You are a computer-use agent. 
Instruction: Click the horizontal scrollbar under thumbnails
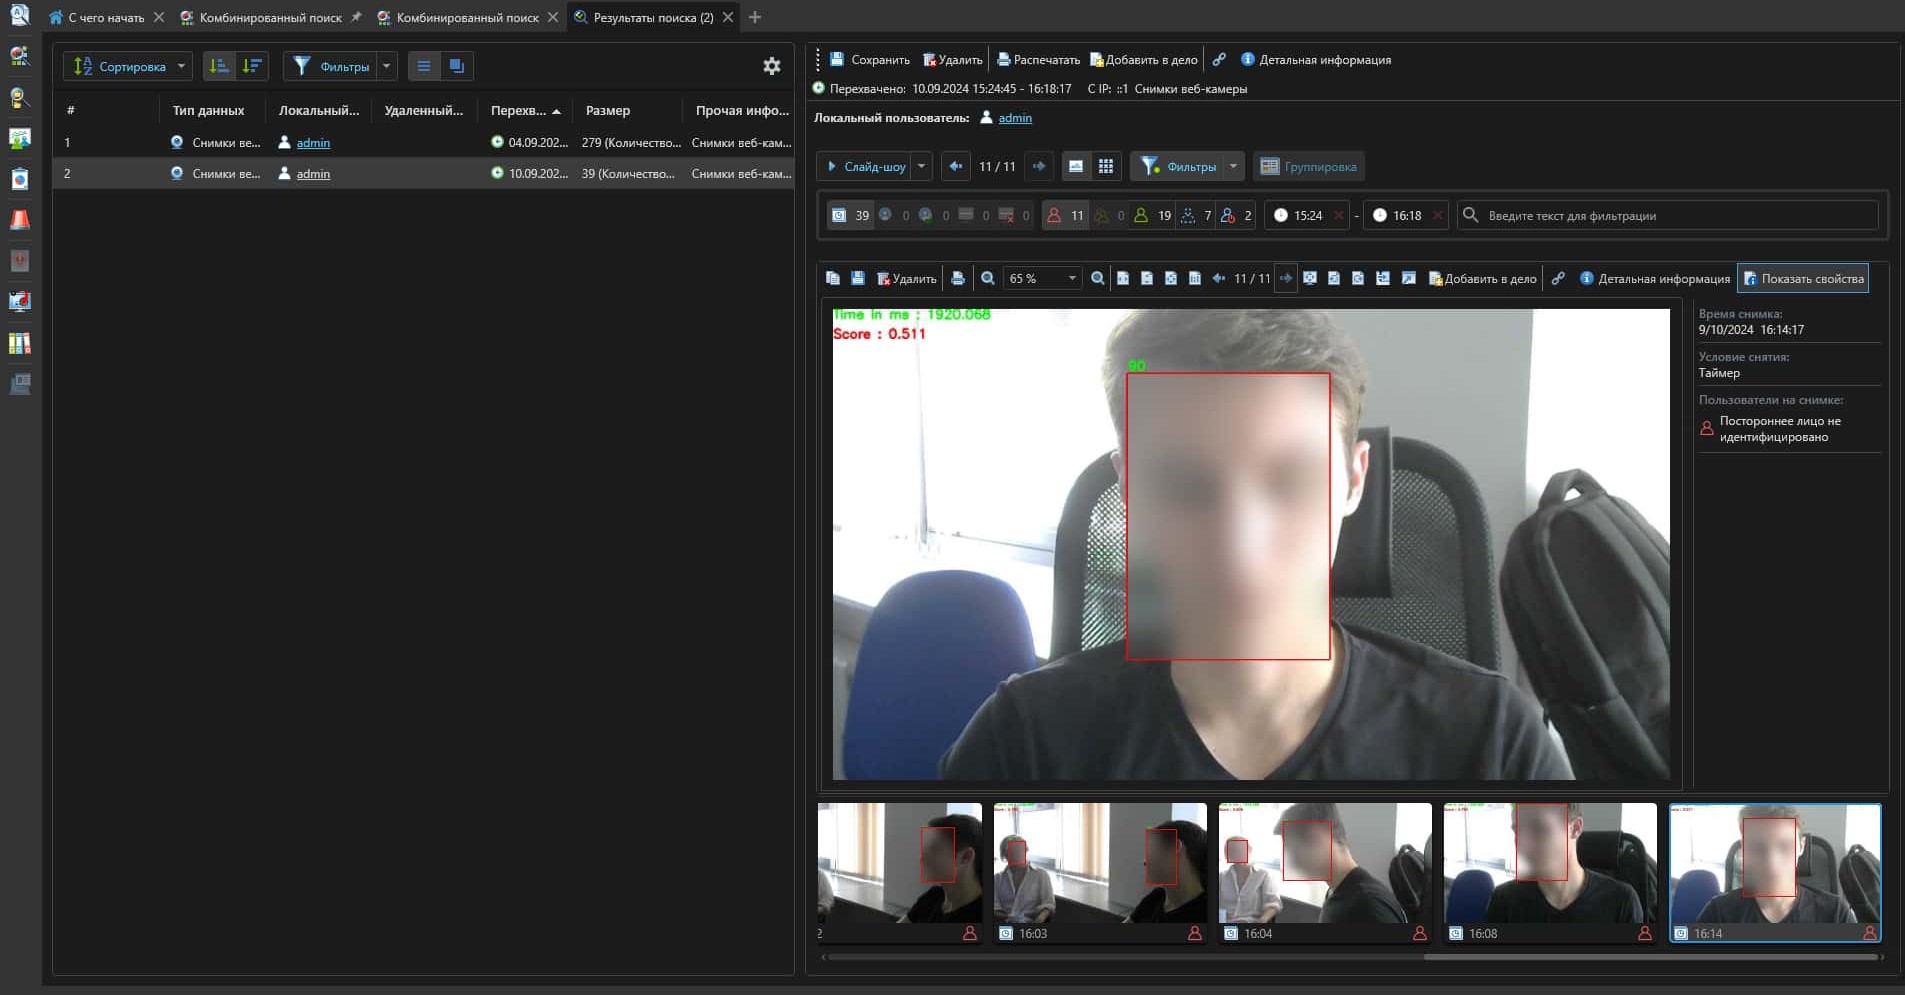point(1650,957)
